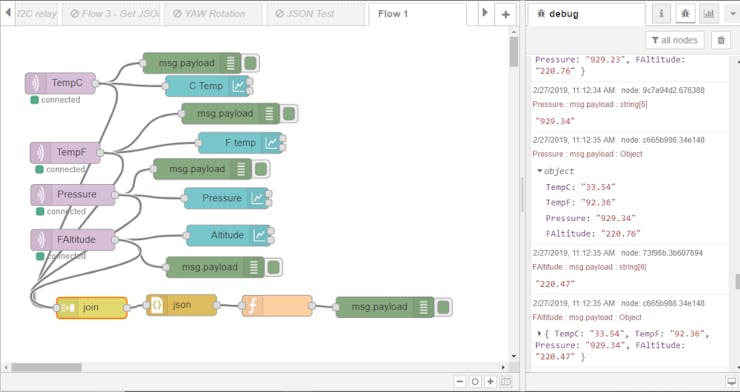Open the info sidebar tab icon

pyautogui.click(x=661, y=14)
